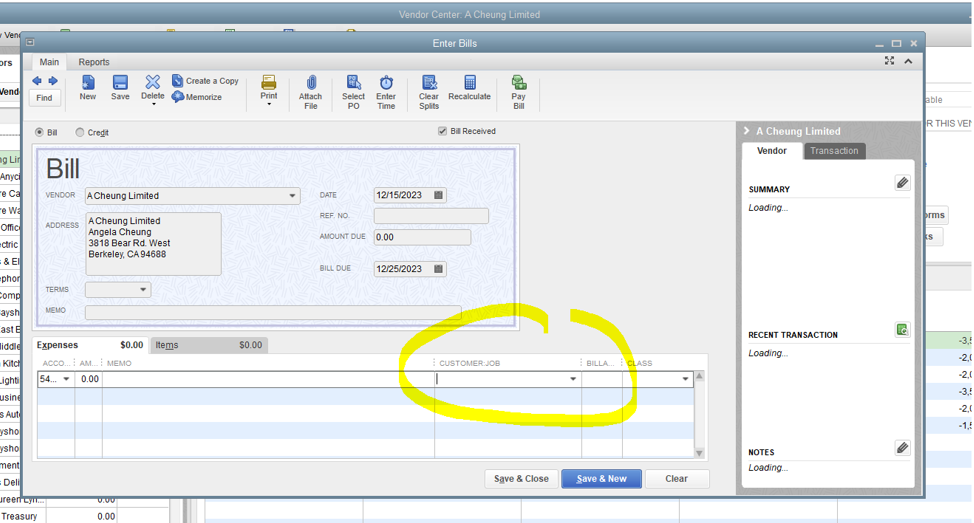Open Select PO tool
The image size is (974, 523).
tap(353, 93)
